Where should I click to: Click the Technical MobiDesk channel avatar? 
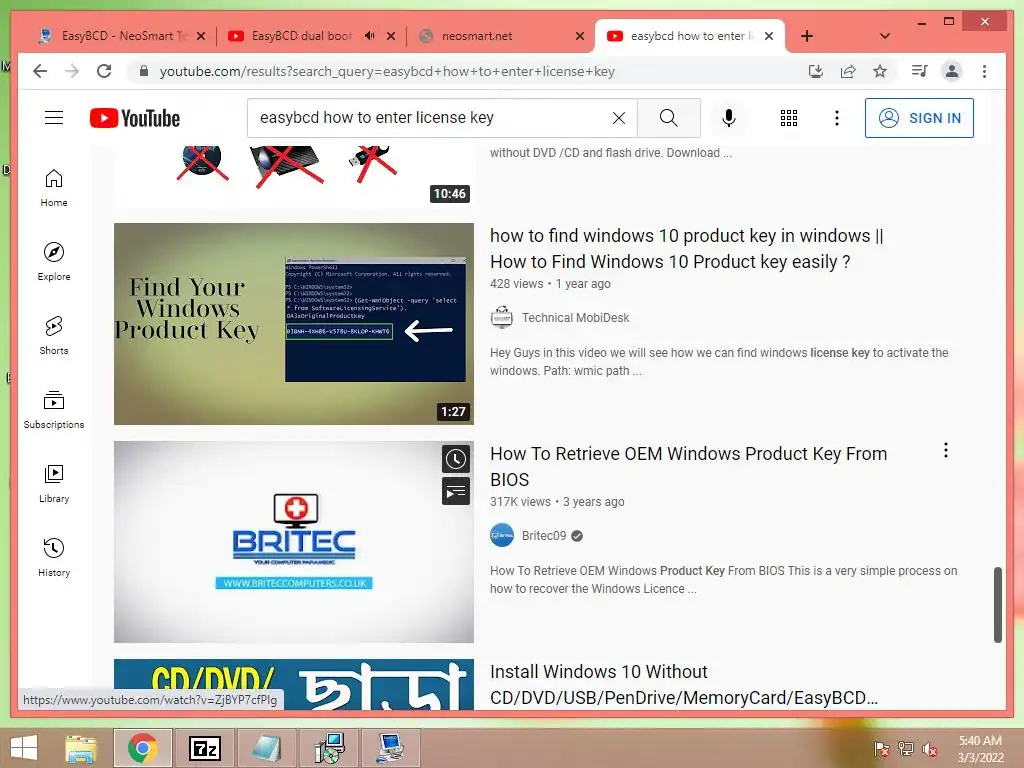pyautogui.click(x=502, y=317)
